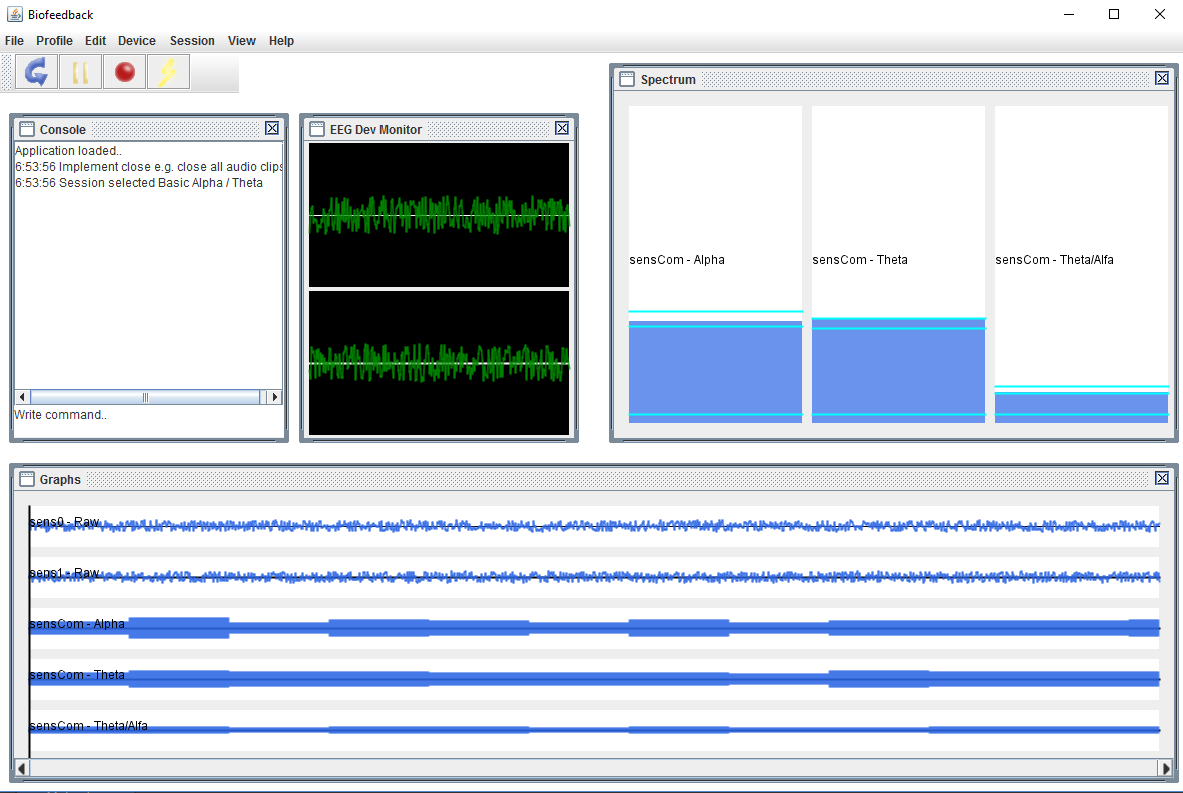Open the Device menu
Viewport: 1183px width, 793px height.
point(137,41)
